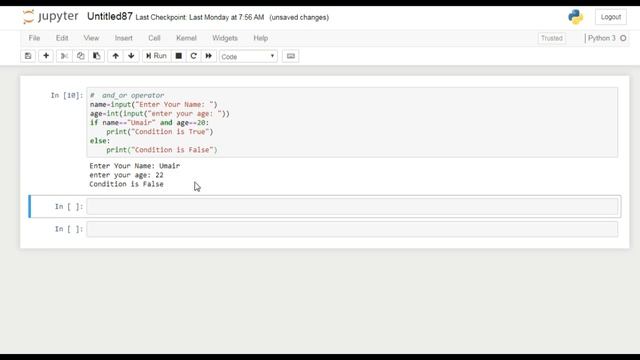Cut selected cells with scissors icon
This screenshot has height=360, width=640.
coord(64,56)
